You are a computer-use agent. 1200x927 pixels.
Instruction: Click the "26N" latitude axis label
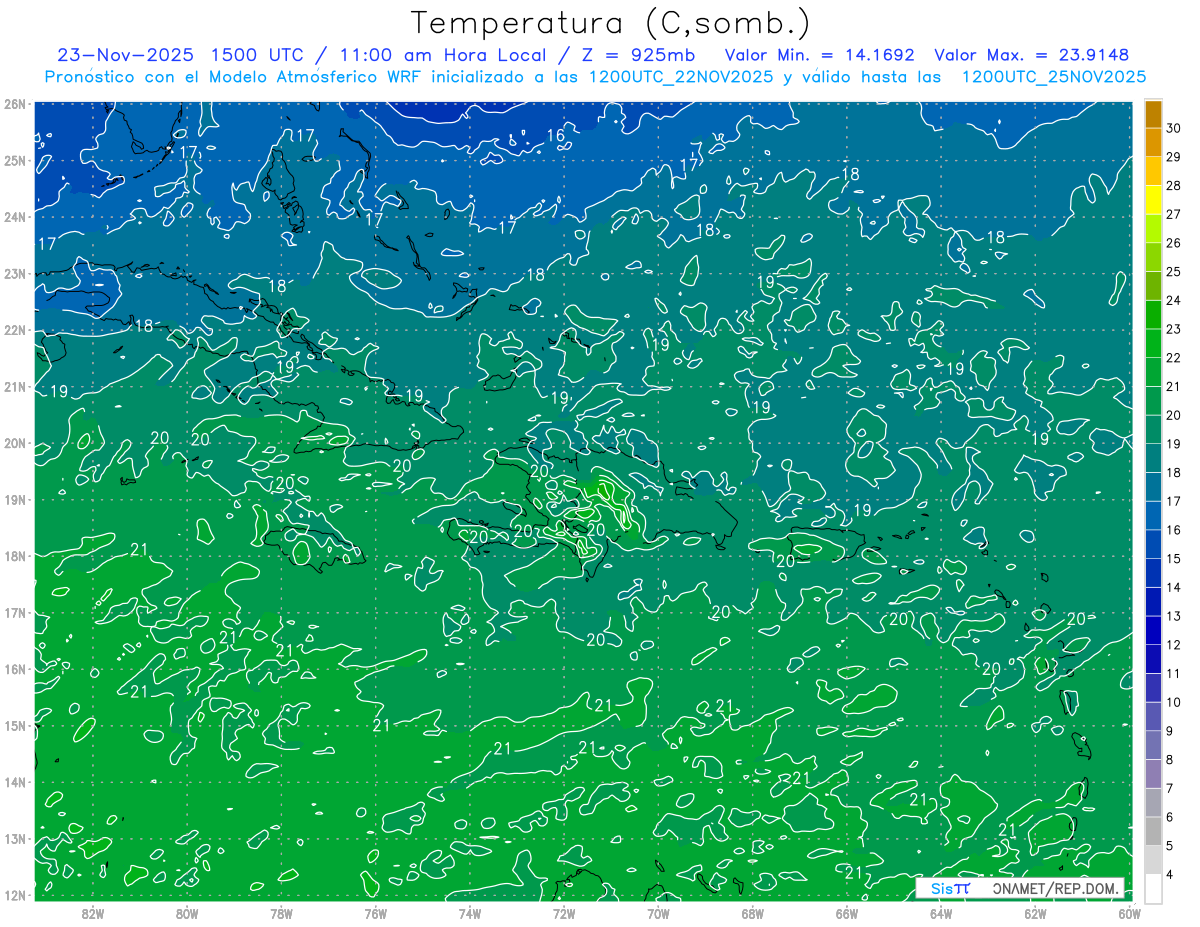pyautogui.click(x=14, y=104)
